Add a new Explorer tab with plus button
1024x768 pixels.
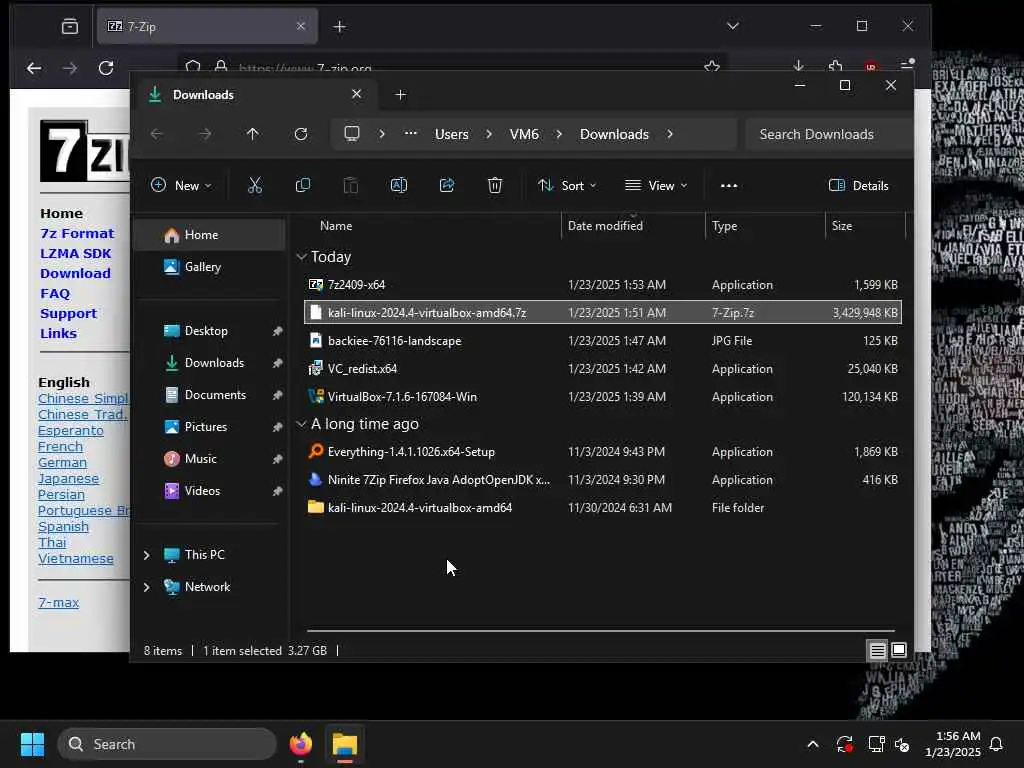[400, 95]
